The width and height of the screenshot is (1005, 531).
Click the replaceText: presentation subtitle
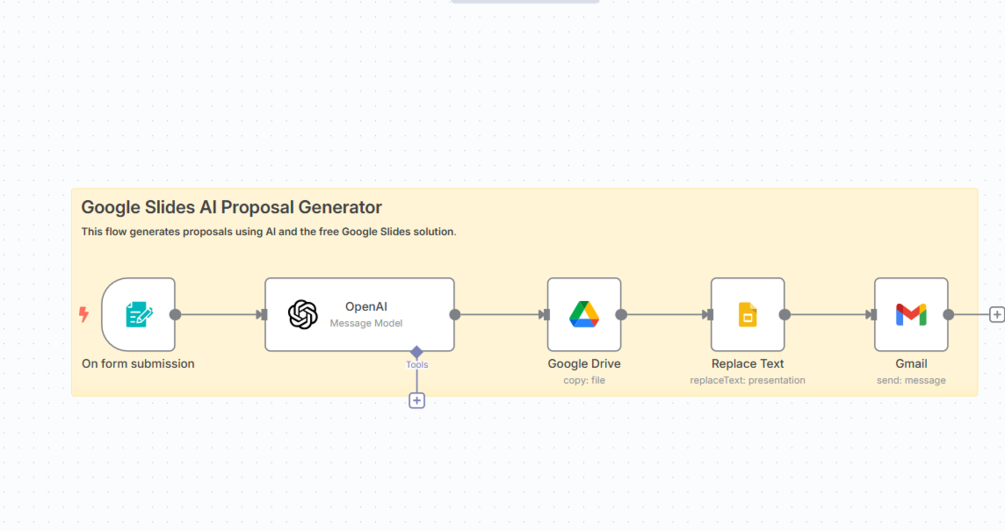pyautogui.click(x=747, y=380)
